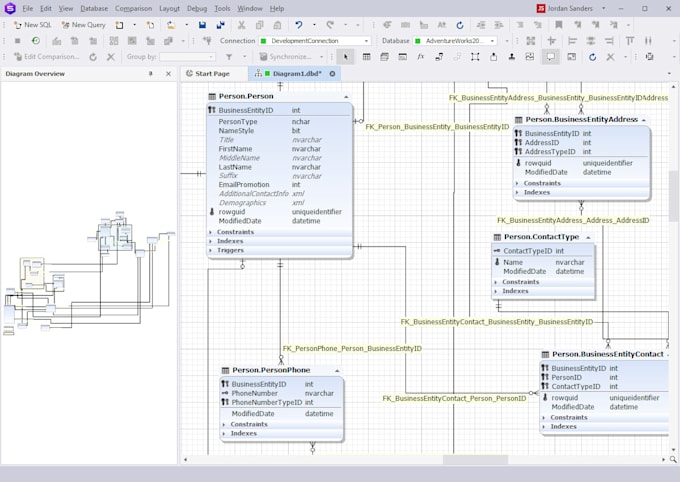Click the Save floppy disk icon

point(202,25)
